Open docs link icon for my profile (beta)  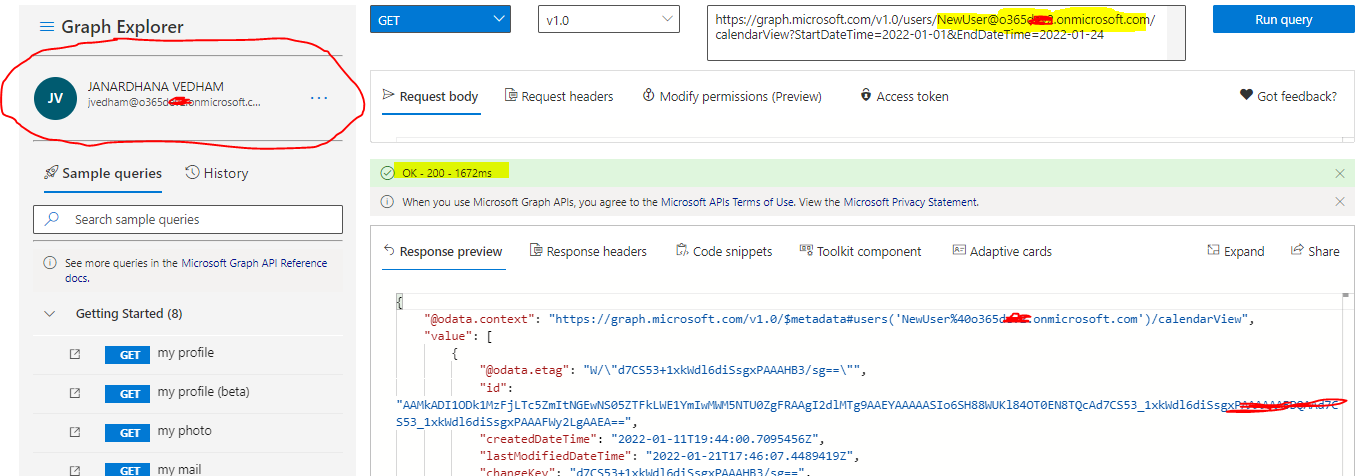[x=75, y=393]
